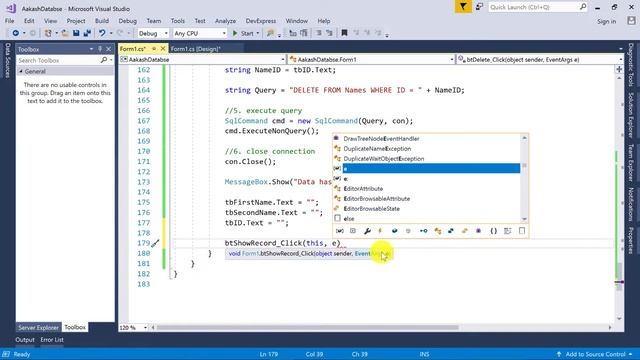Filter IntelliSense by constants icon
Viewport: 640px width, 360px height.
(353, 231)
